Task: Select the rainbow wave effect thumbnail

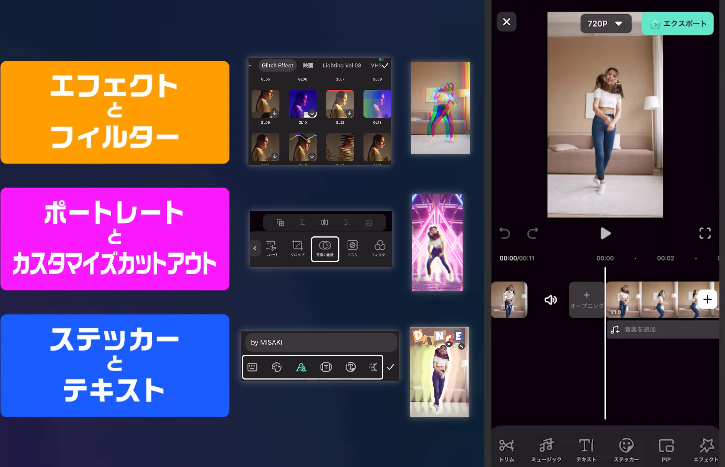Action: coord(303,147)
